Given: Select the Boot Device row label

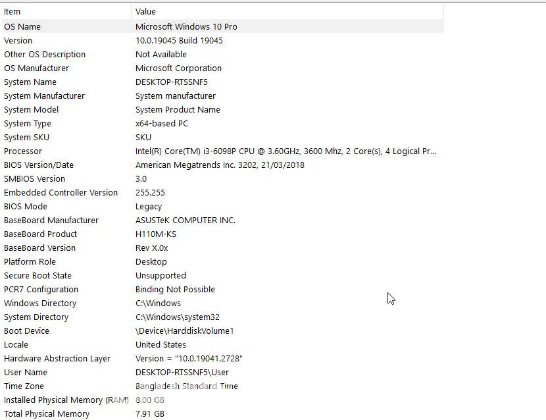Looking at the screenshot, I should (26, 331).
